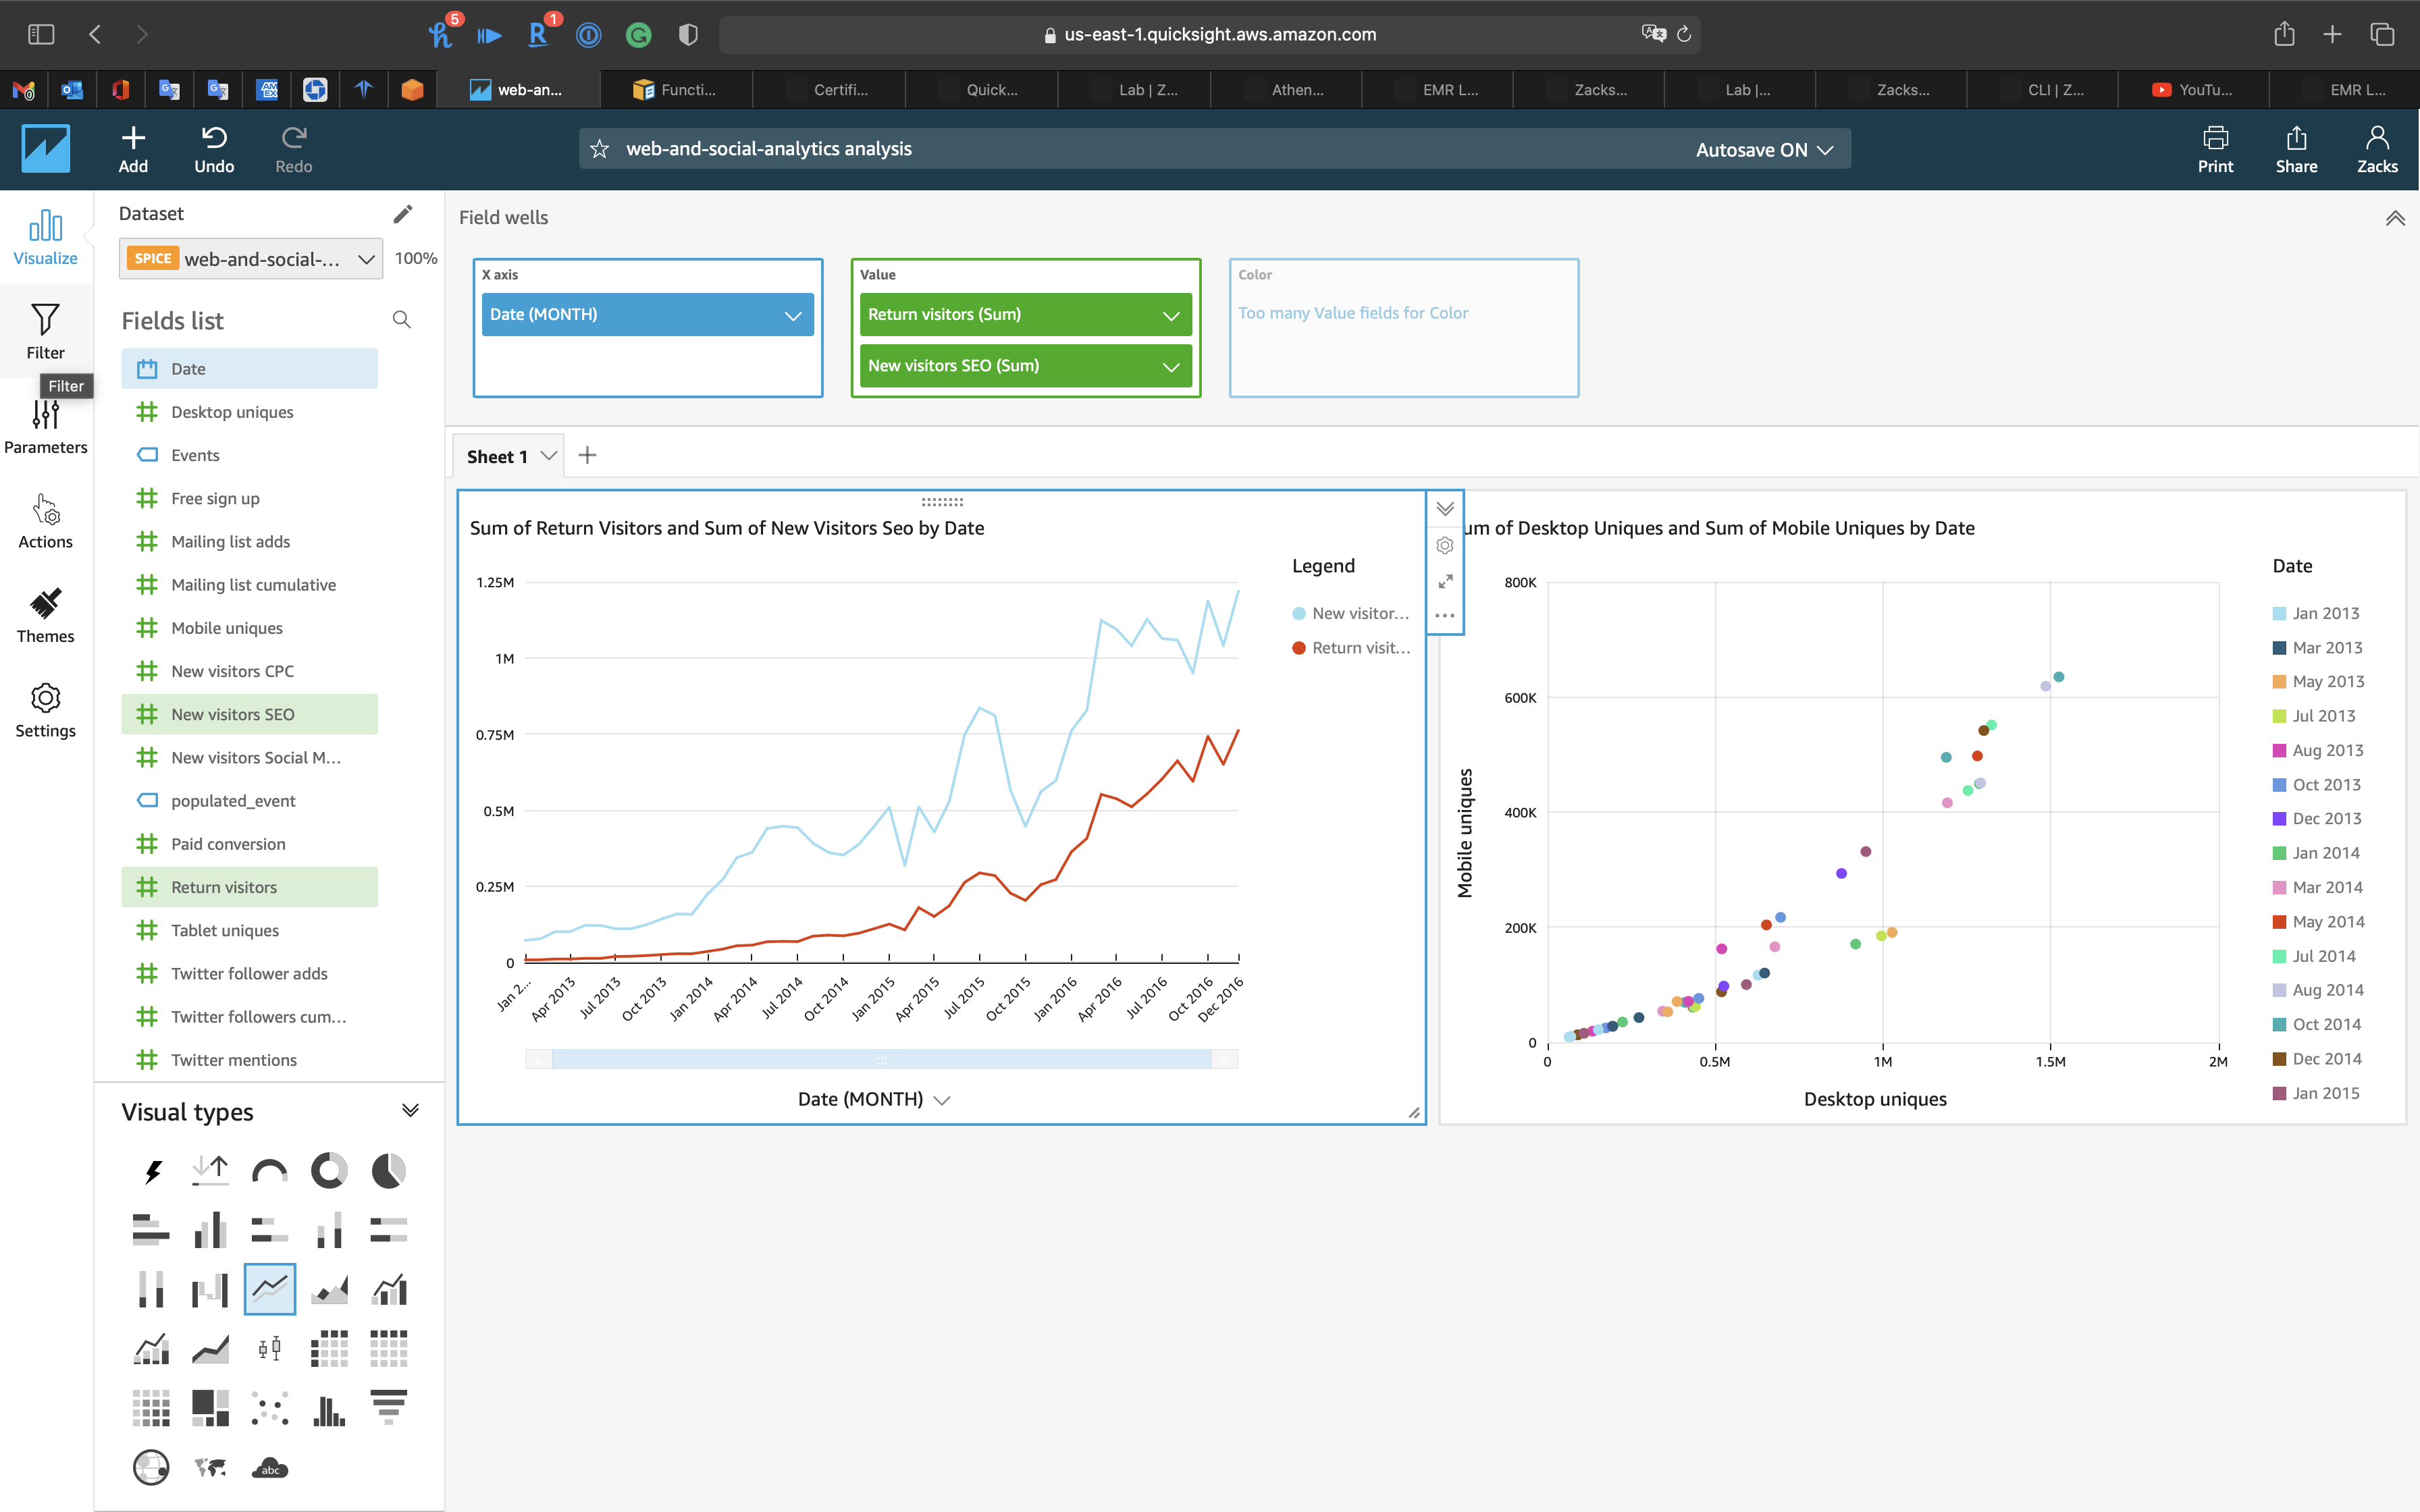Click the date range slider under chart
This screenshot has width=2420, height=1512.
coord(881,1059)
